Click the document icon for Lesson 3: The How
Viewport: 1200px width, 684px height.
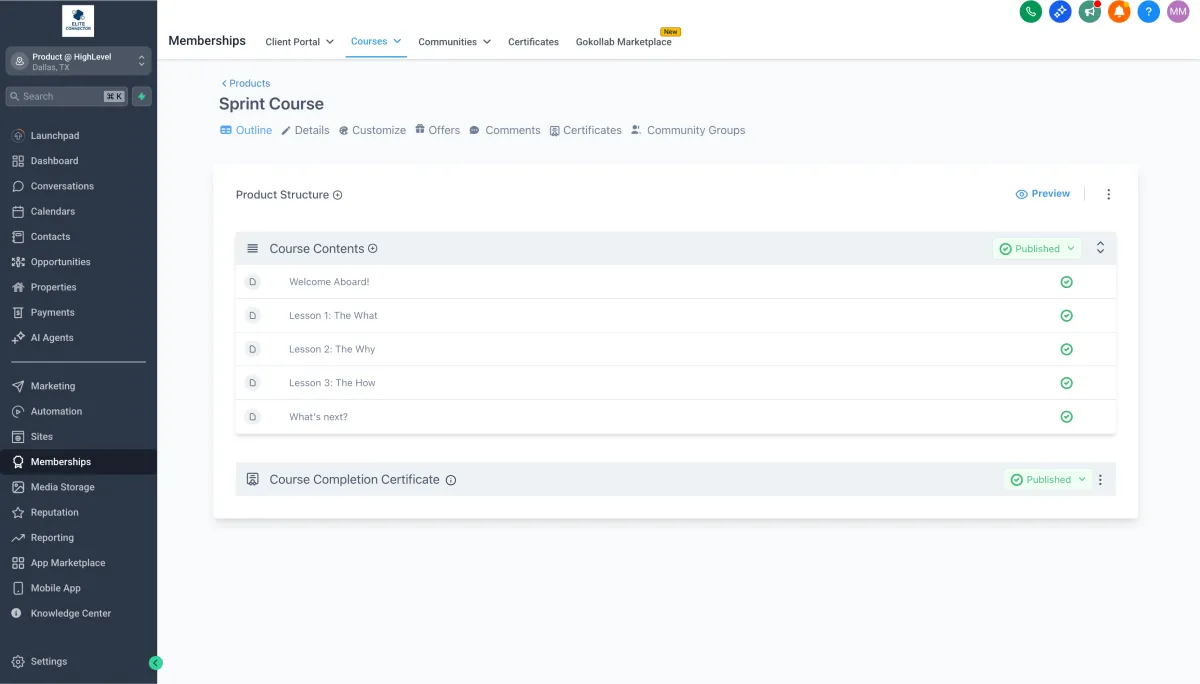pos(252,383)
